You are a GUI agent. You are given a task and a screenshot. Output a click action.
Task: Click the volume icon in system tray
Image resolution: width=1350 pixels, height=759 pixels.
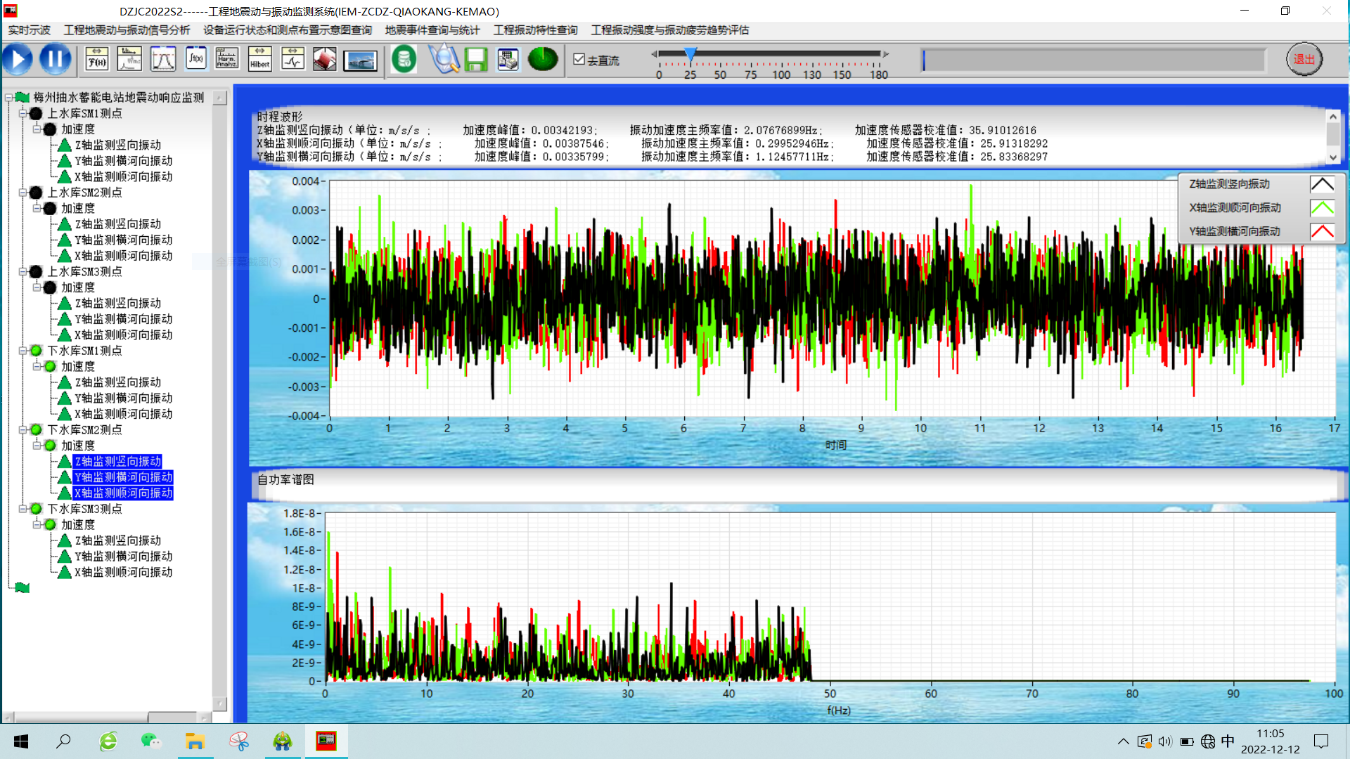pyautogui.click(x=1164, y=742)
